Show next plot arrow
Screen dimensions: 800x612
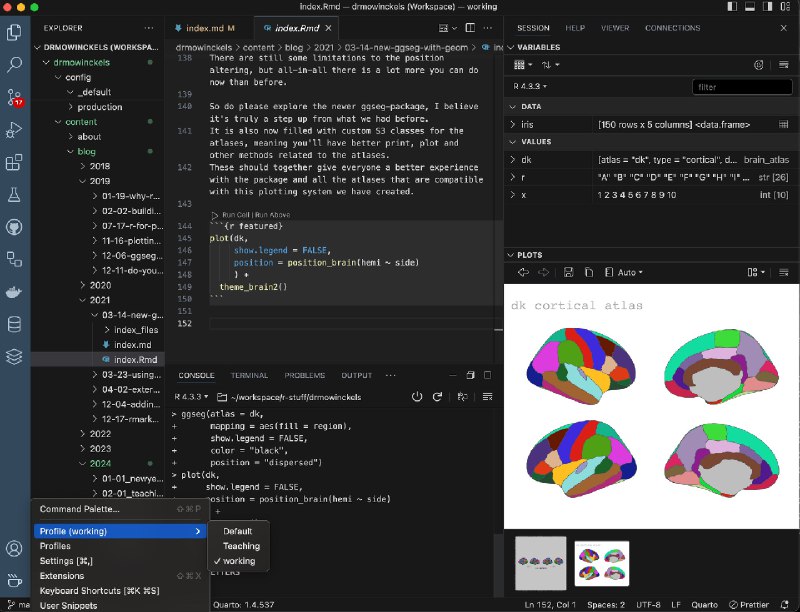point(544,272)
